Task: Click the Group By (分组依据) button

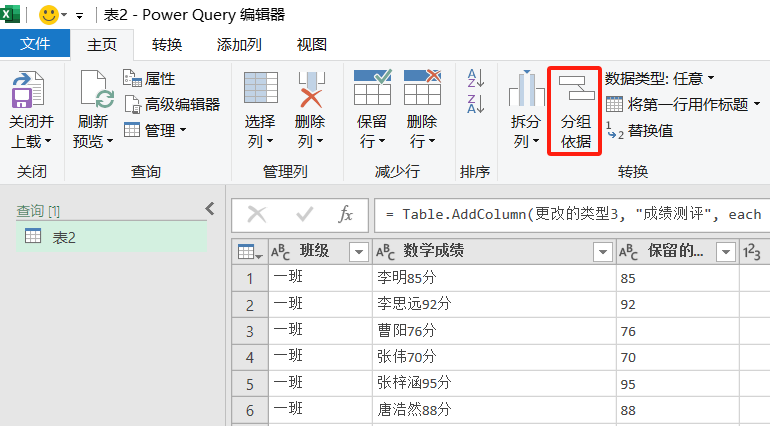Action: [575, 112]
